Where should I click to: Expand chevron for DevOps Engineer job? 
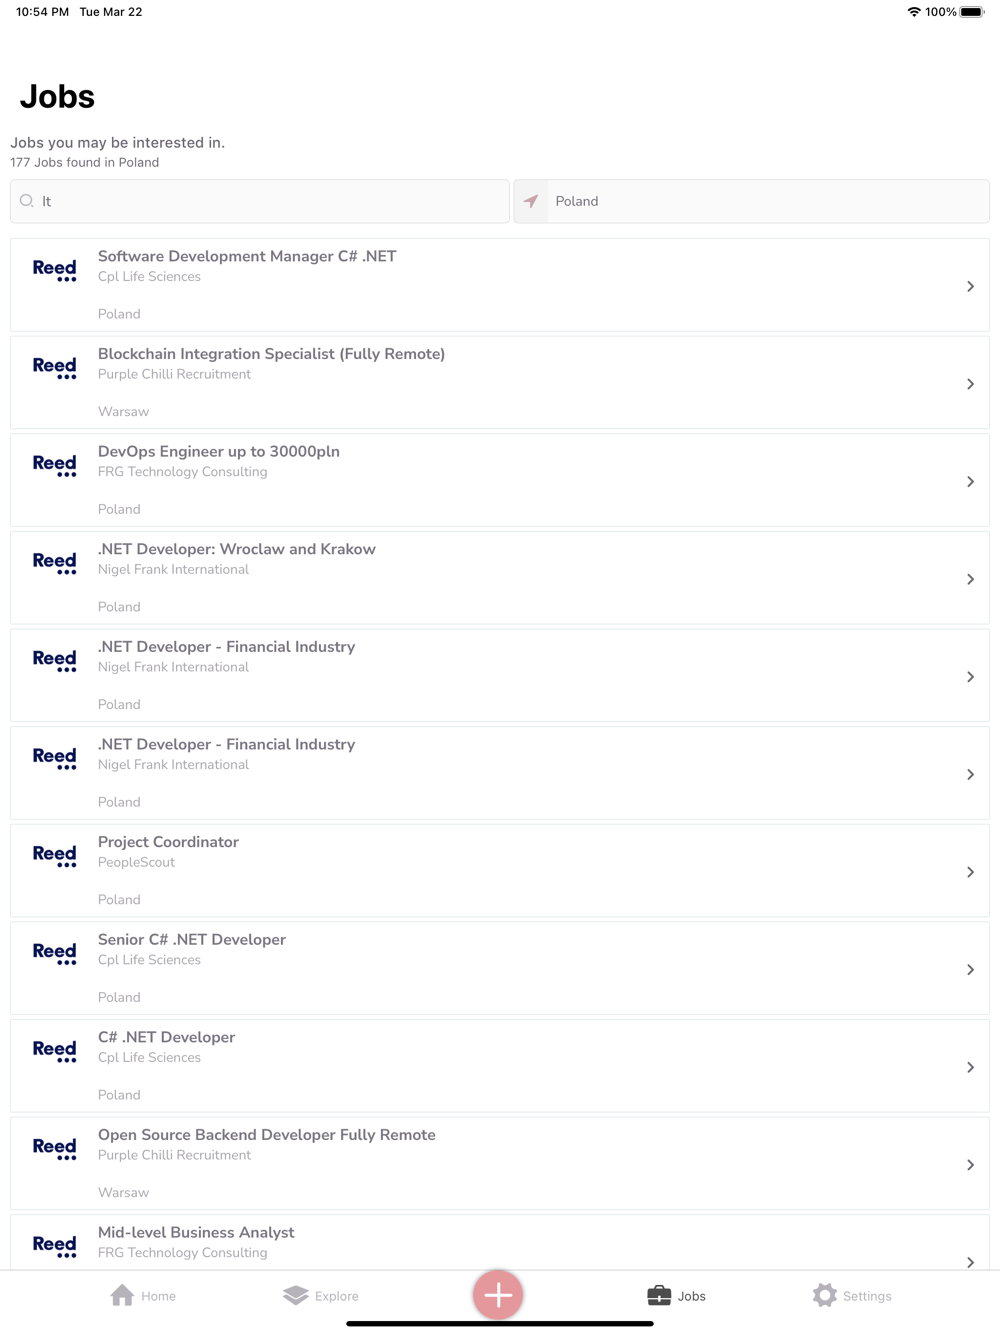click(x=970, y=482)
